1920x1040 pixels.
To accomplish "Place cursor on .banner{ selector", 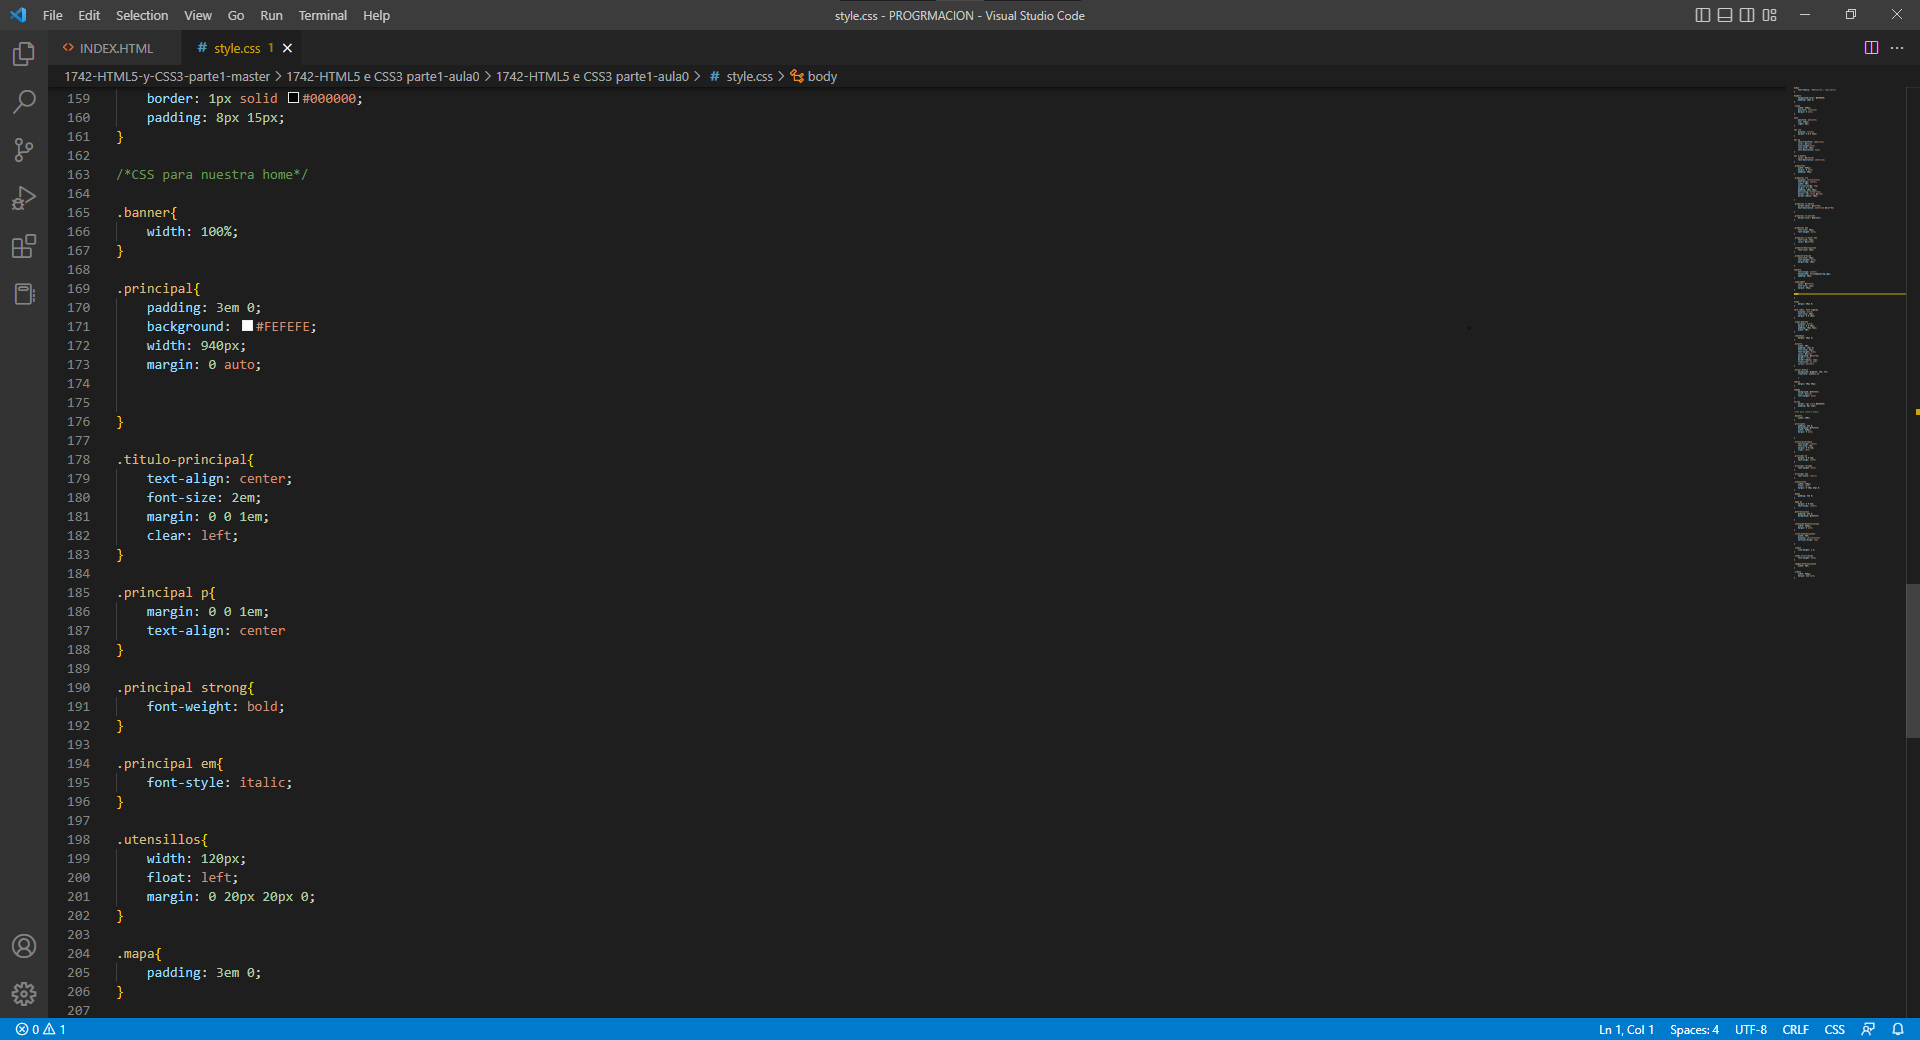I will point(146,212).
